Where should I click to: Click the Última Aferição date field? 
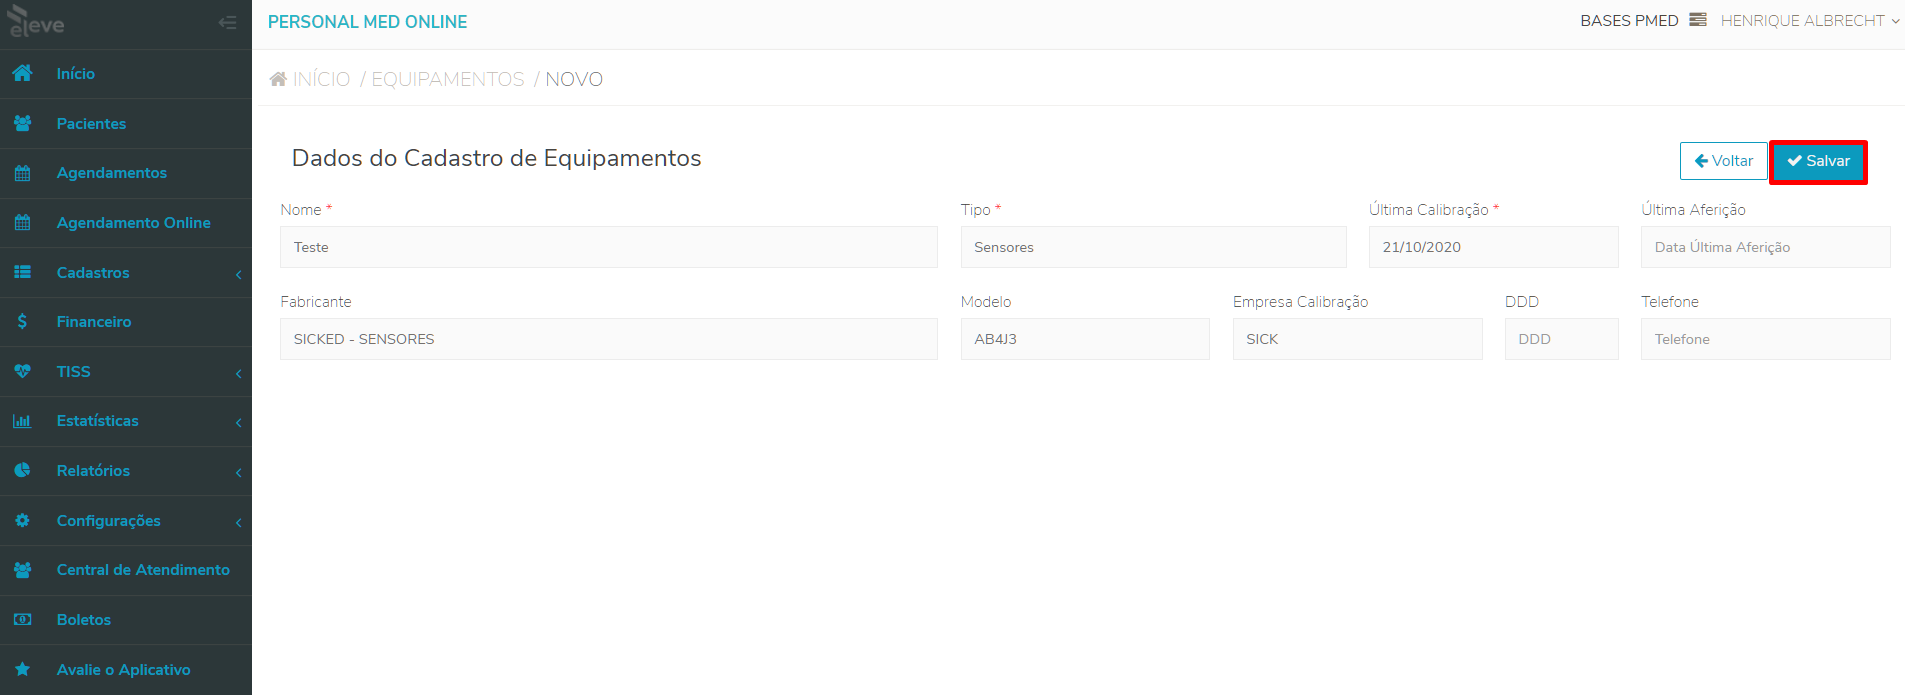(1766, 247)
